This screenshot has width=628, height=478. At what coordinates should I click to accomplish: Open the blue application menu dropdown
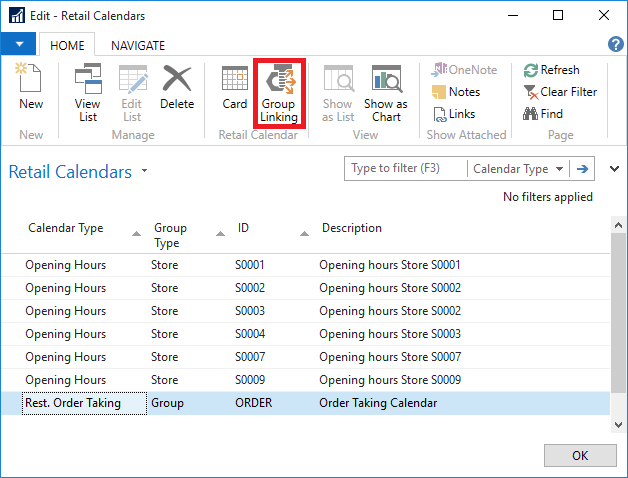(x=19, y=44)
